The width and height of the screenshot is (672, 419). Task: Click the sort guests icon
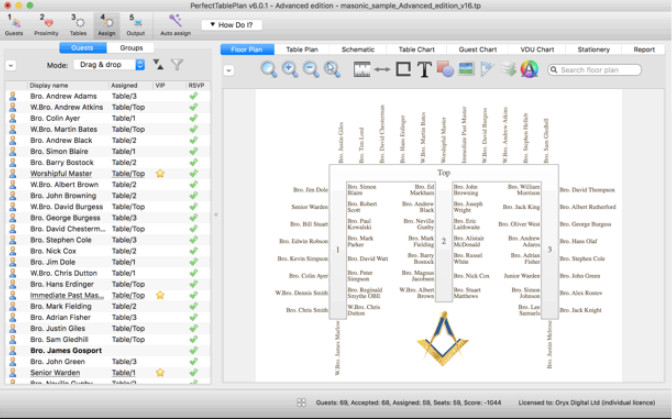[x=158, y=65]
